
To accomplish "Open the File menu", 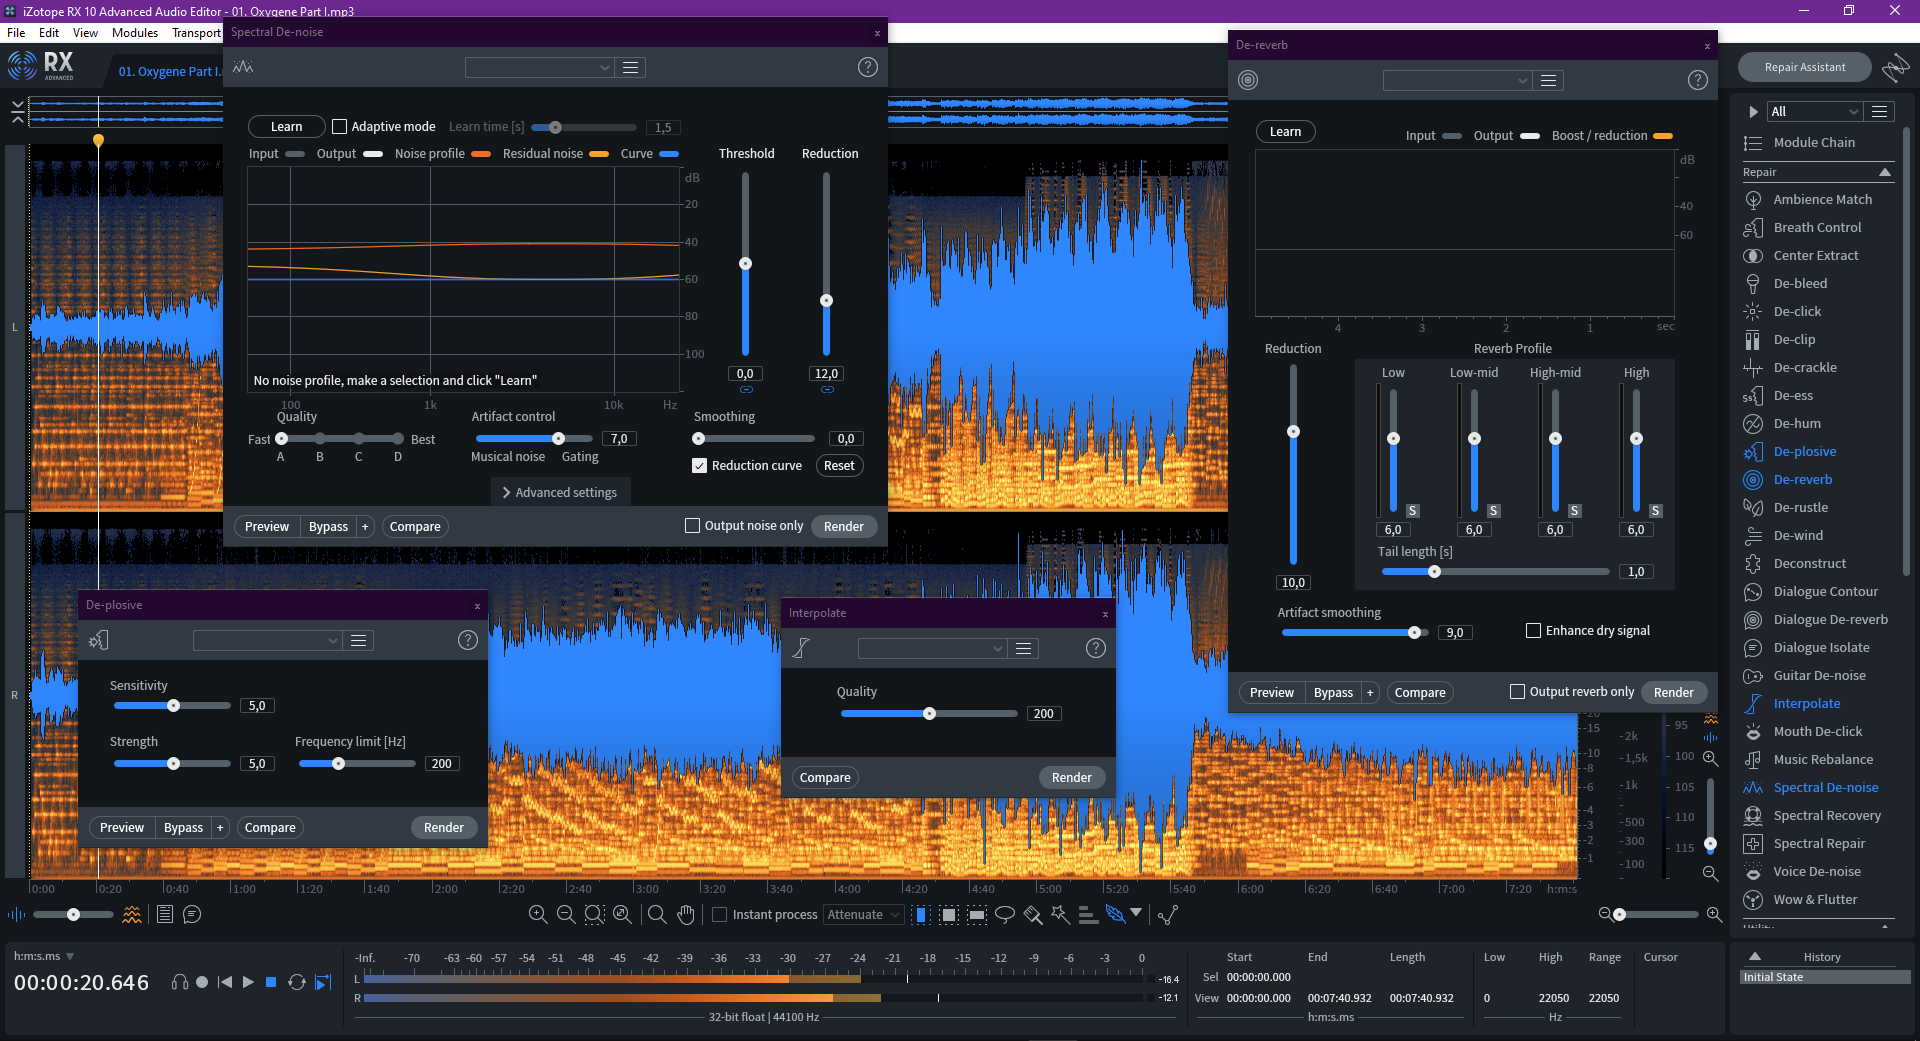I will (x=16, y=33).
